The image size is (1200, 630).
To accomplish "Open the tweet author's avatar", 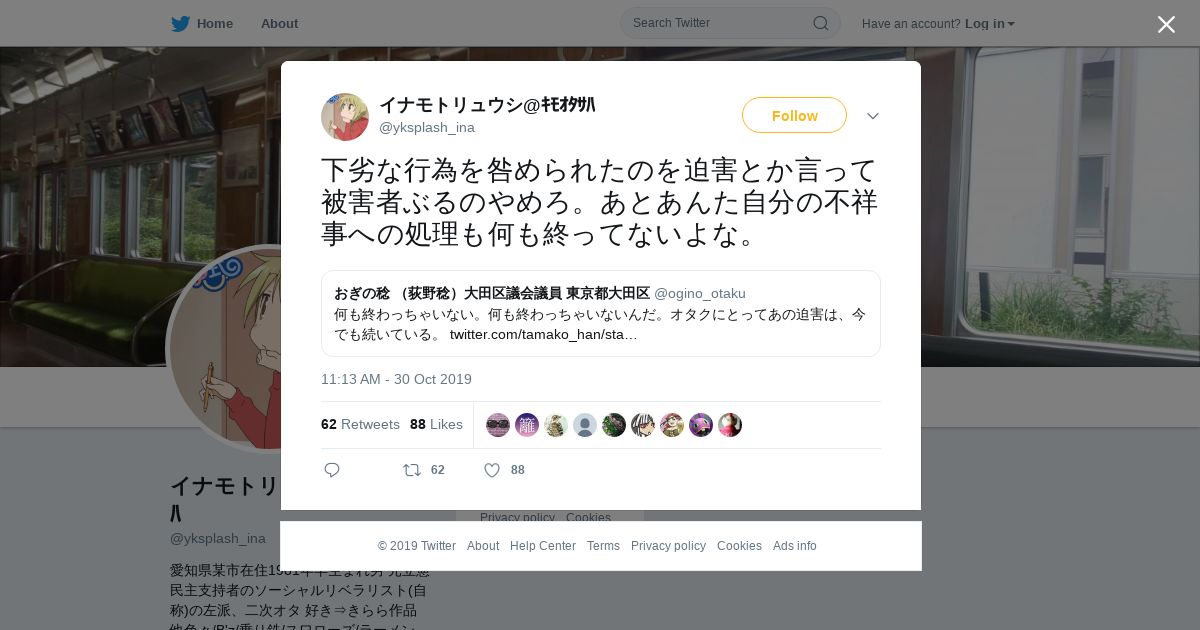I will [x=345, y=117].
